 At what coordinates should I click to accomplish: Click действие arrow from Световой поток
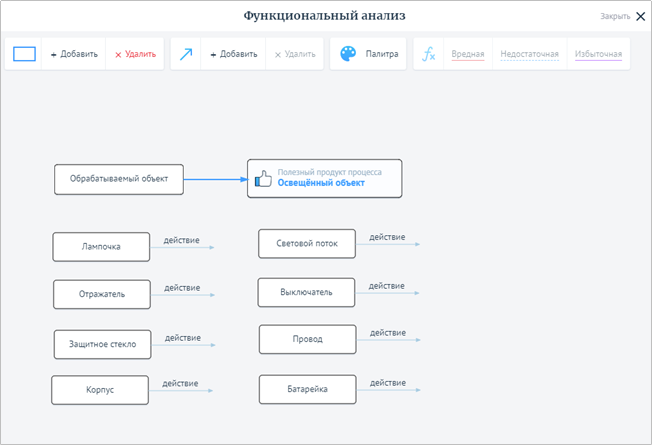click(x=388, y=241)
